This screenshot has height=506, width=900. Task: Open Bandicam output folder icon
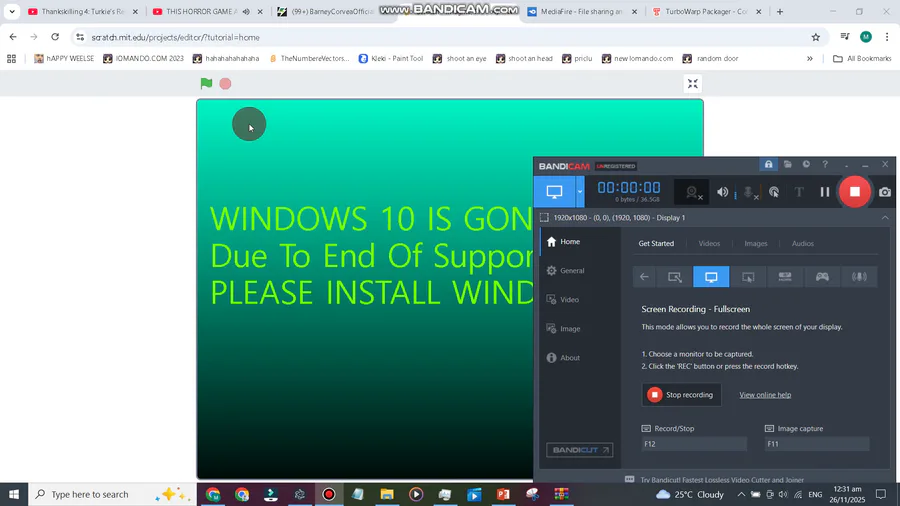click(x=788, y=165)
